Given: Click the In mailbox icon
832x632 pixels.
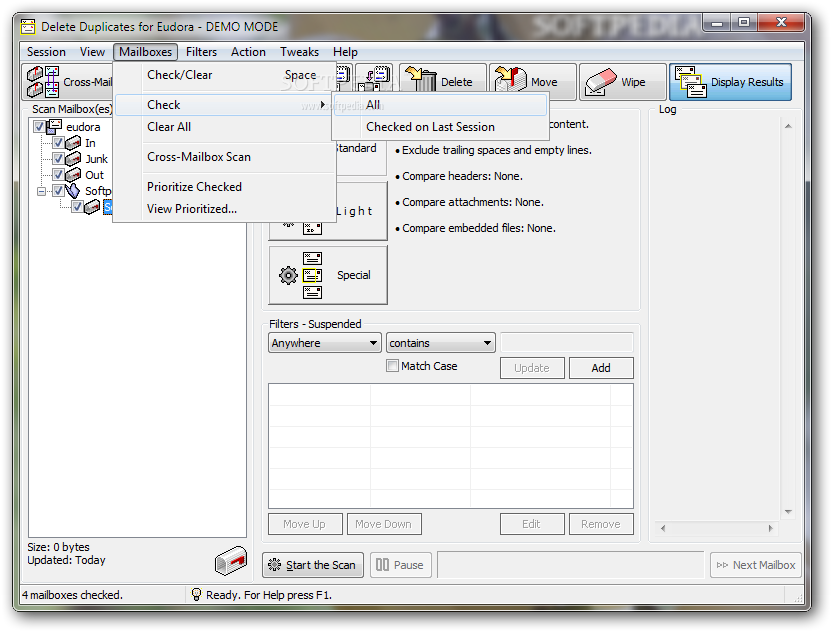Looking at the screenshot, I should (73, 143).
